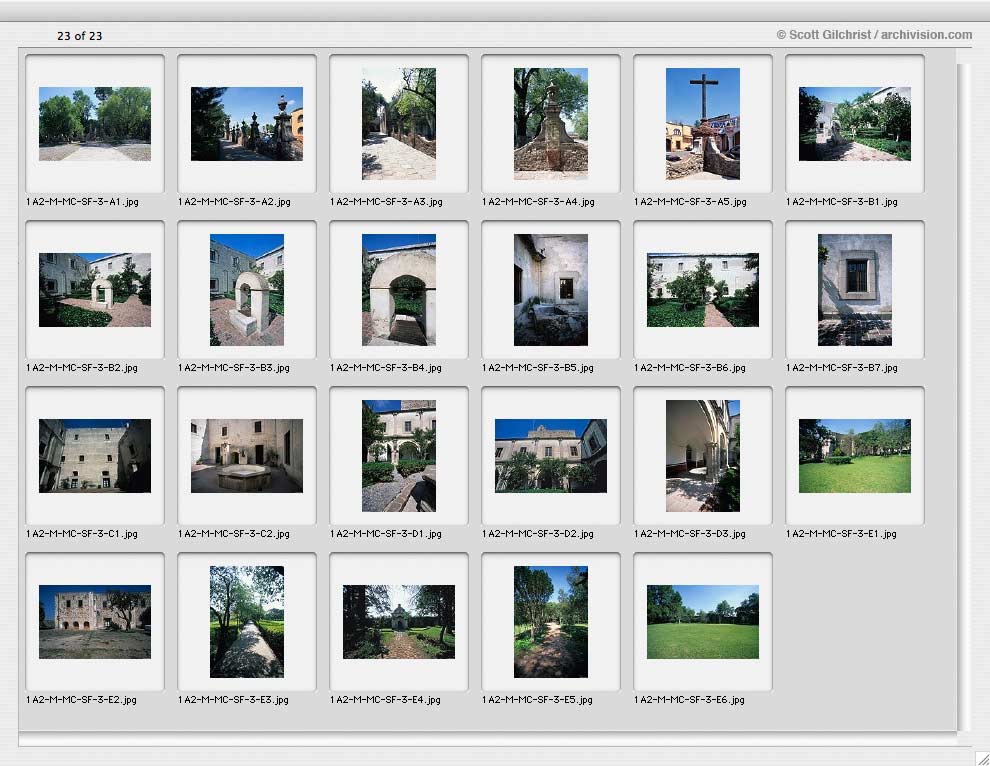The height and width of the screenshot is (766, 990).
Task: Click filename label 1A2-M-MC-SF-3-D2.jpg
Action: point(538,534)
